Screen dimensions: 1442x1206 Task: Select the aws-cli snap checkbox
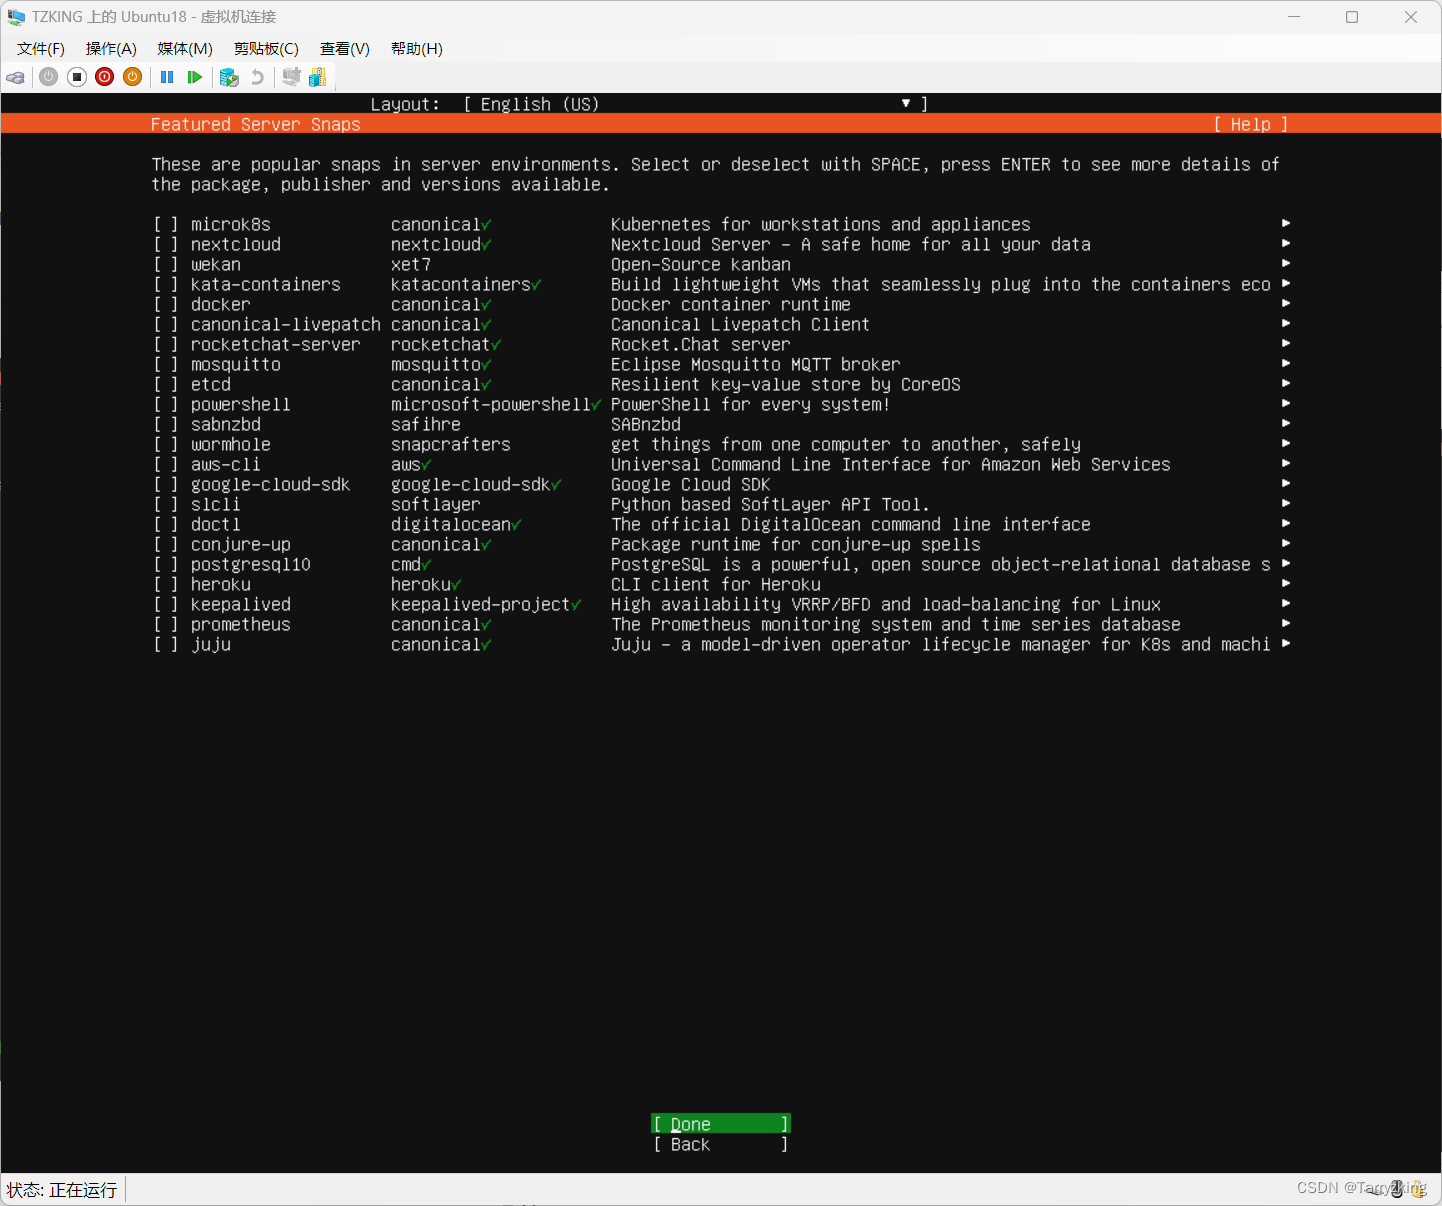[166, 465]
